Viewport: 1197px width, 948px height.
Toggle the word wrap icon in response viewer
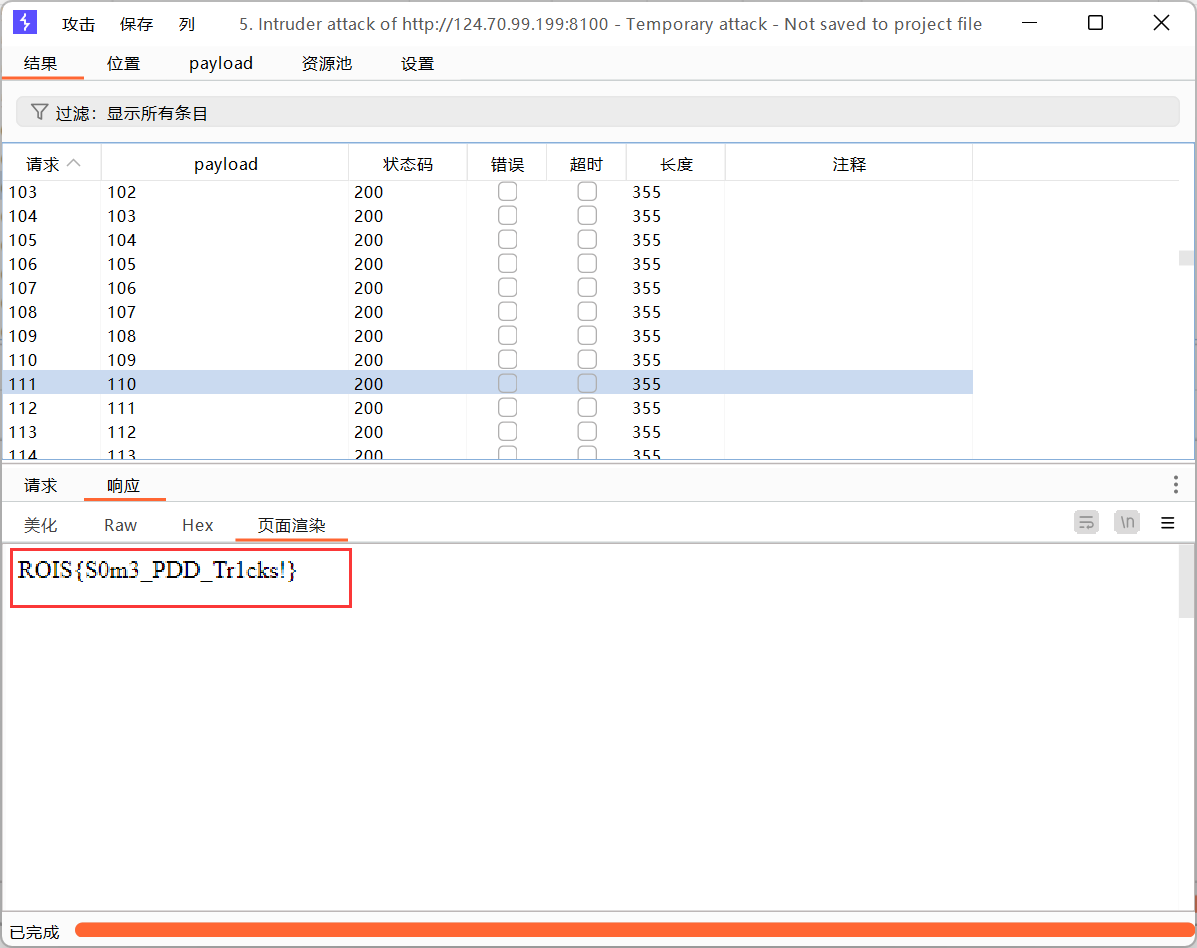[x=1086, y=522]
